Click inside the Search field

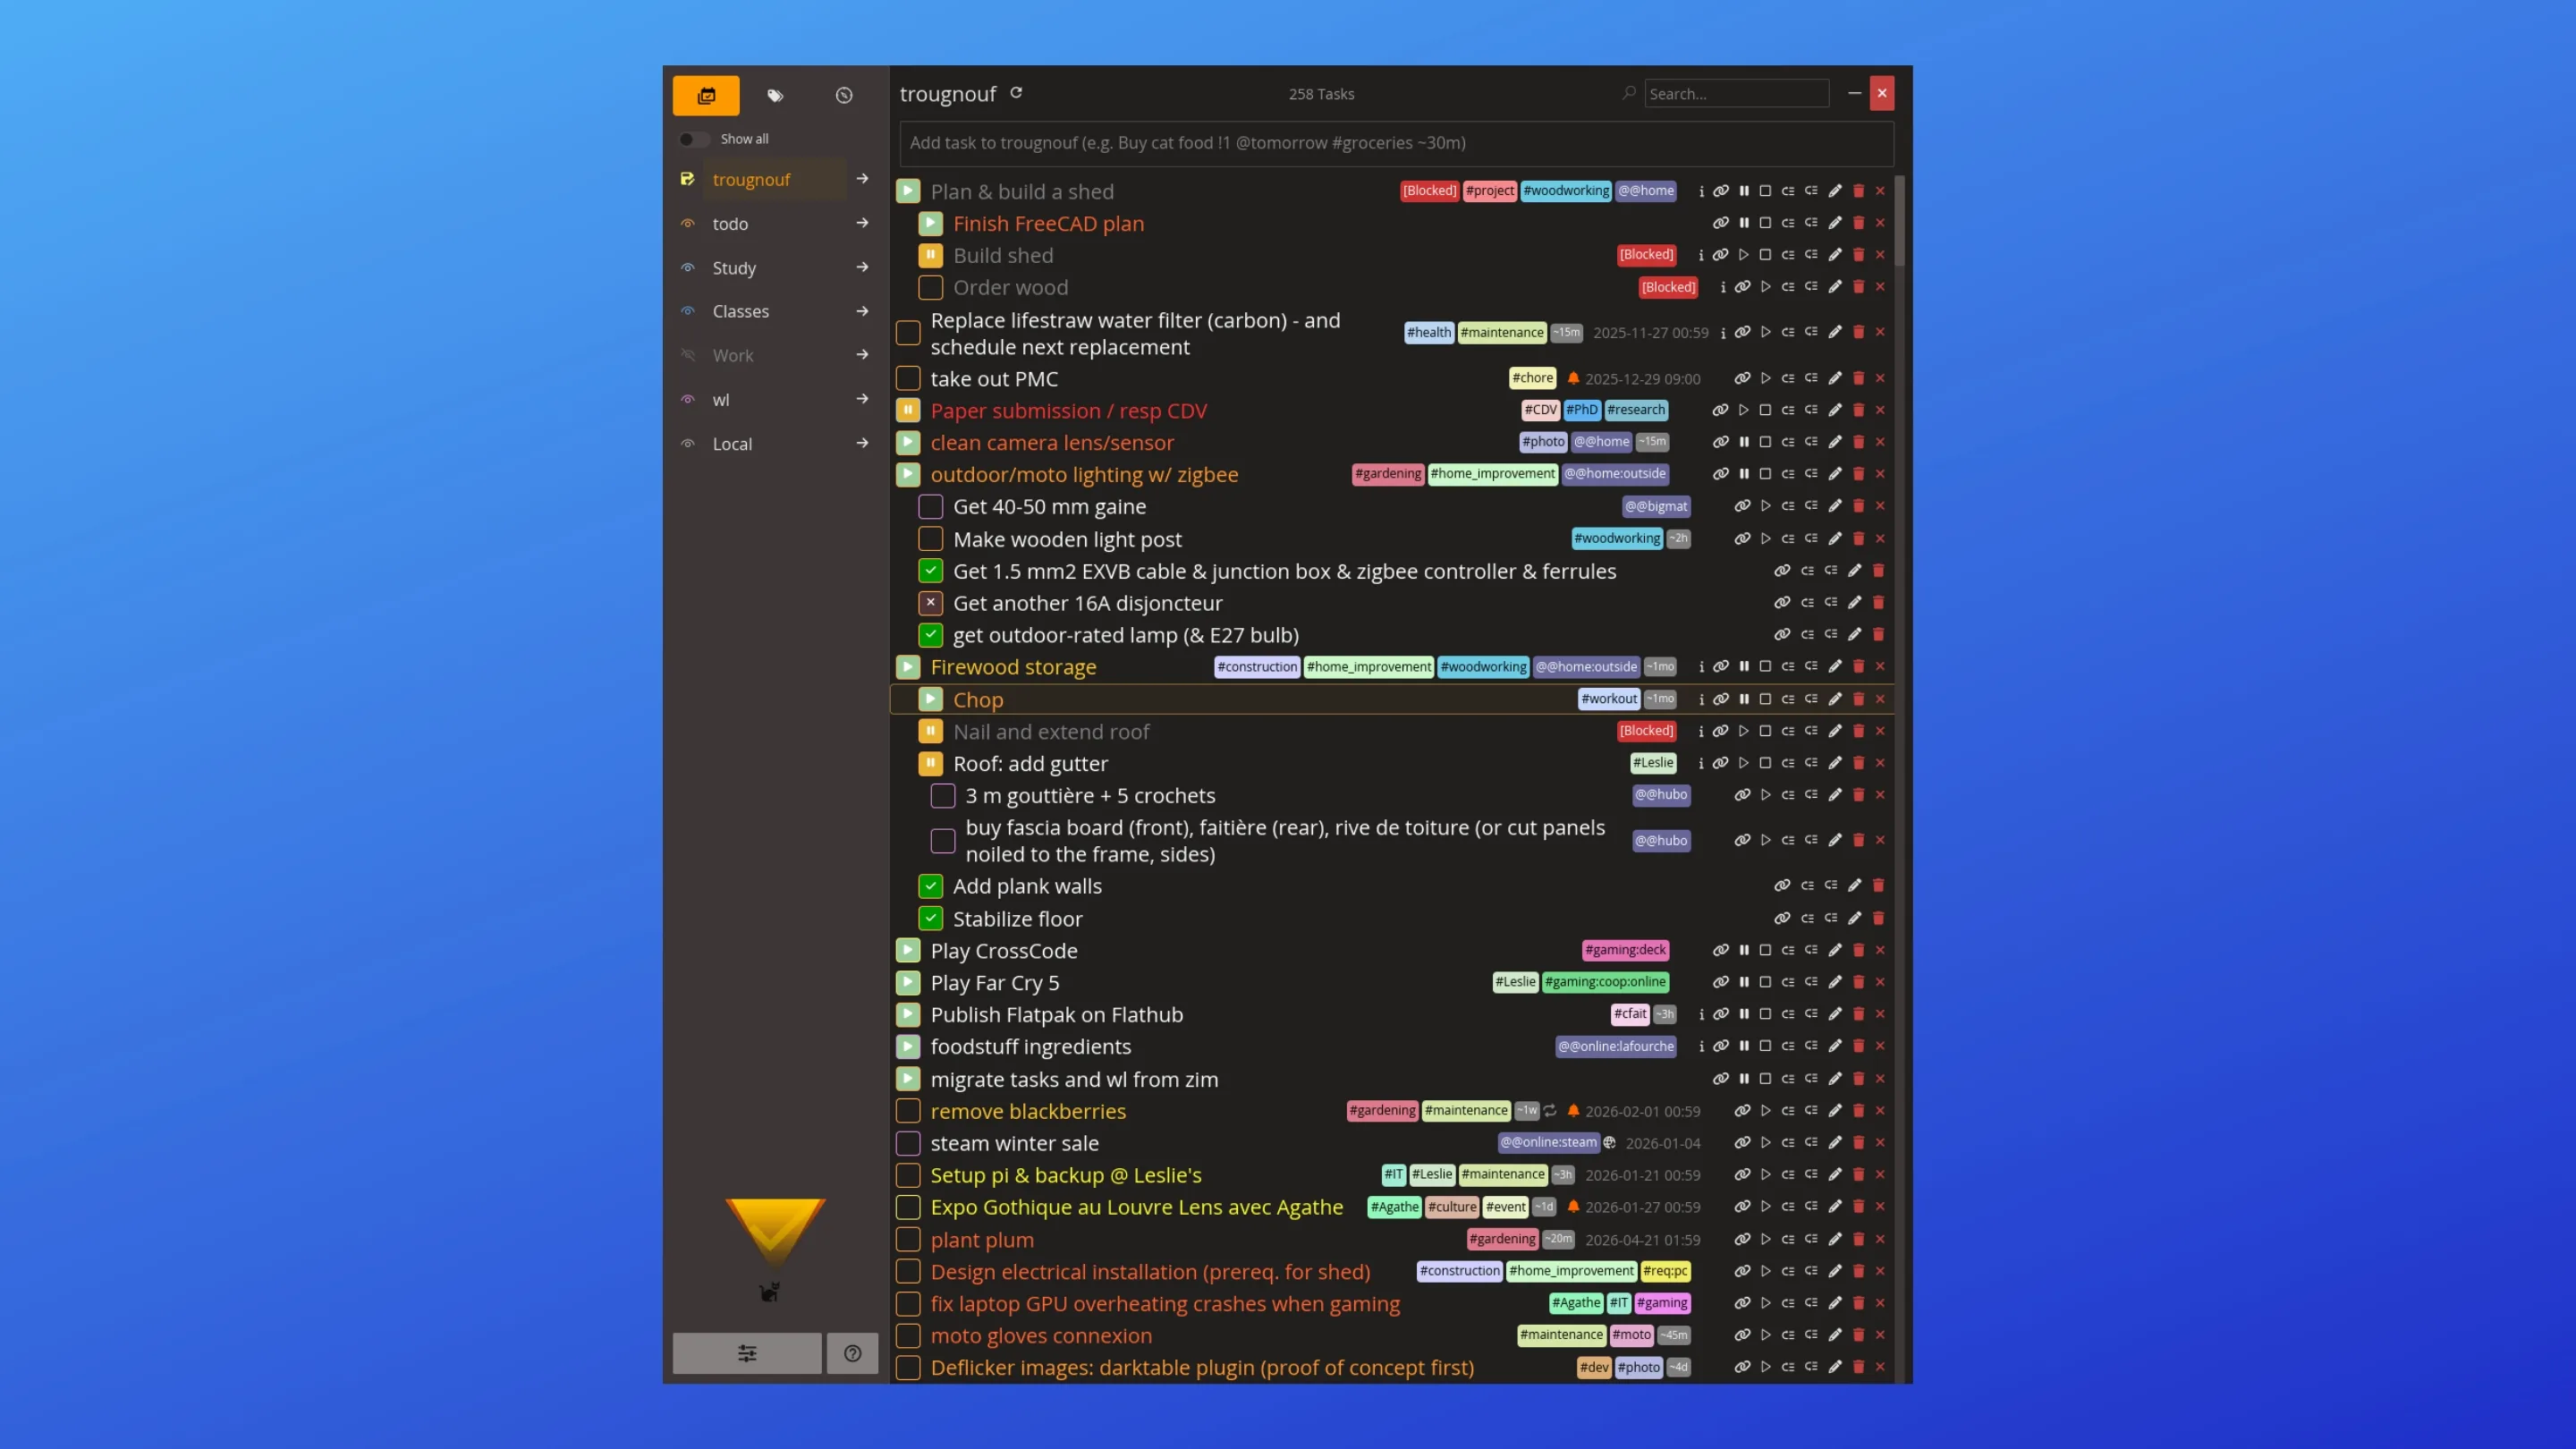click(1737, 93)
